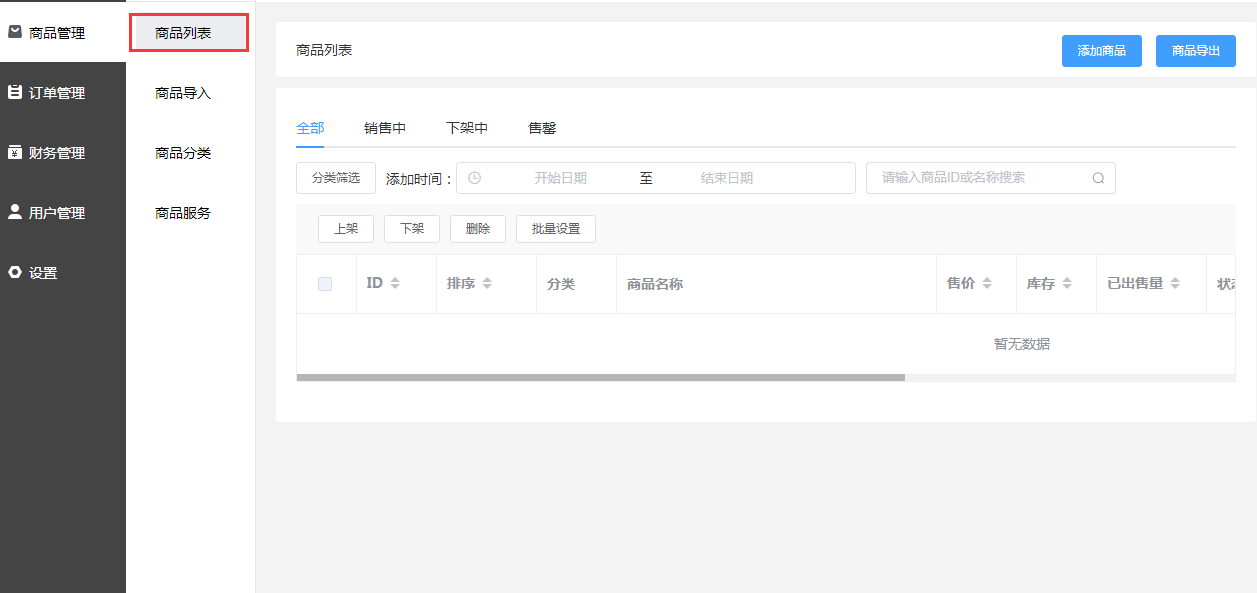Open the 分类筛选 category filter
Viewport: 1257px width, 593px height.
coord(335,178)
